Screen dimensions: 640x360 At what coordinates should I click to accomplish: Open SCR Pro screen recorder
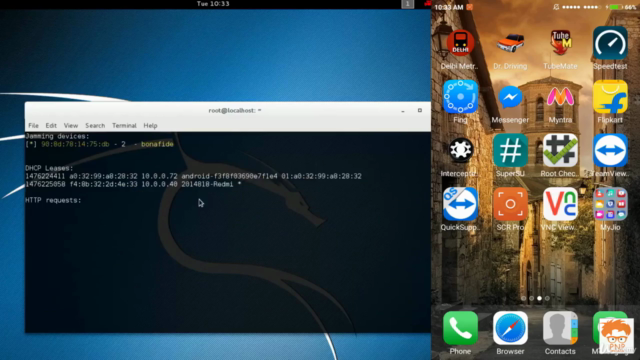click(510, 204)
